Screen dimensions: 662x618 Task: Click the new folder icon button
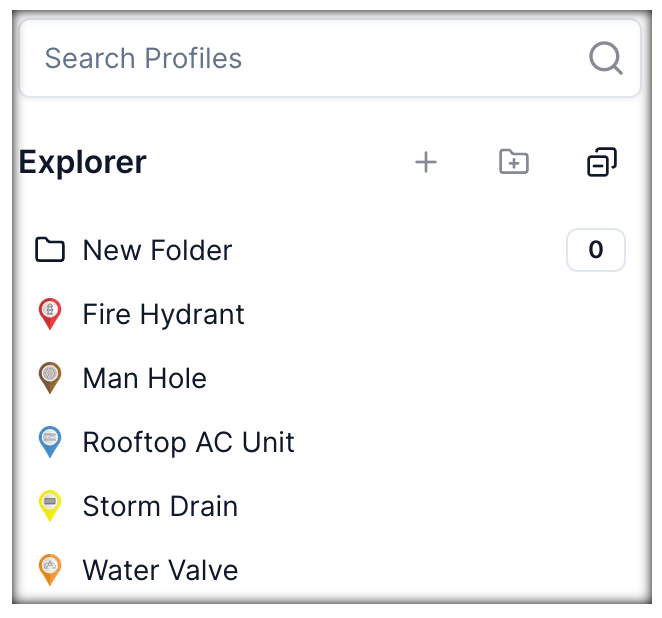(x=514, y=162)
